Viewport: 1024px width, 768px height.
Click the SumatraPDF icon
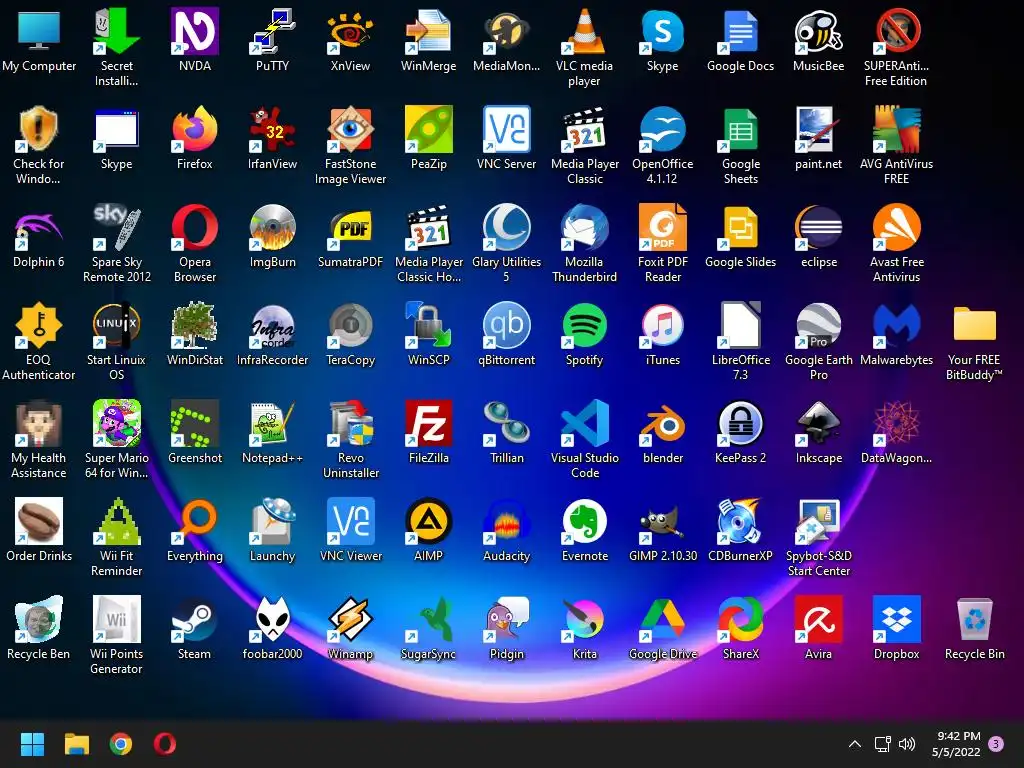point(350,227)
